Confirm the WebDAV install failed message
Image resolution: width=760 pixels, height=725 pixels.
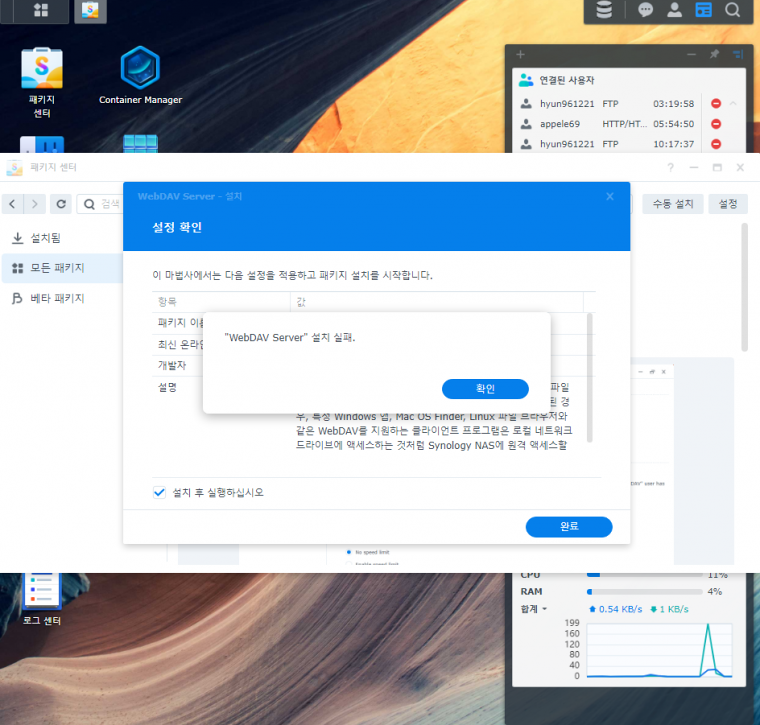click(485, 389)
